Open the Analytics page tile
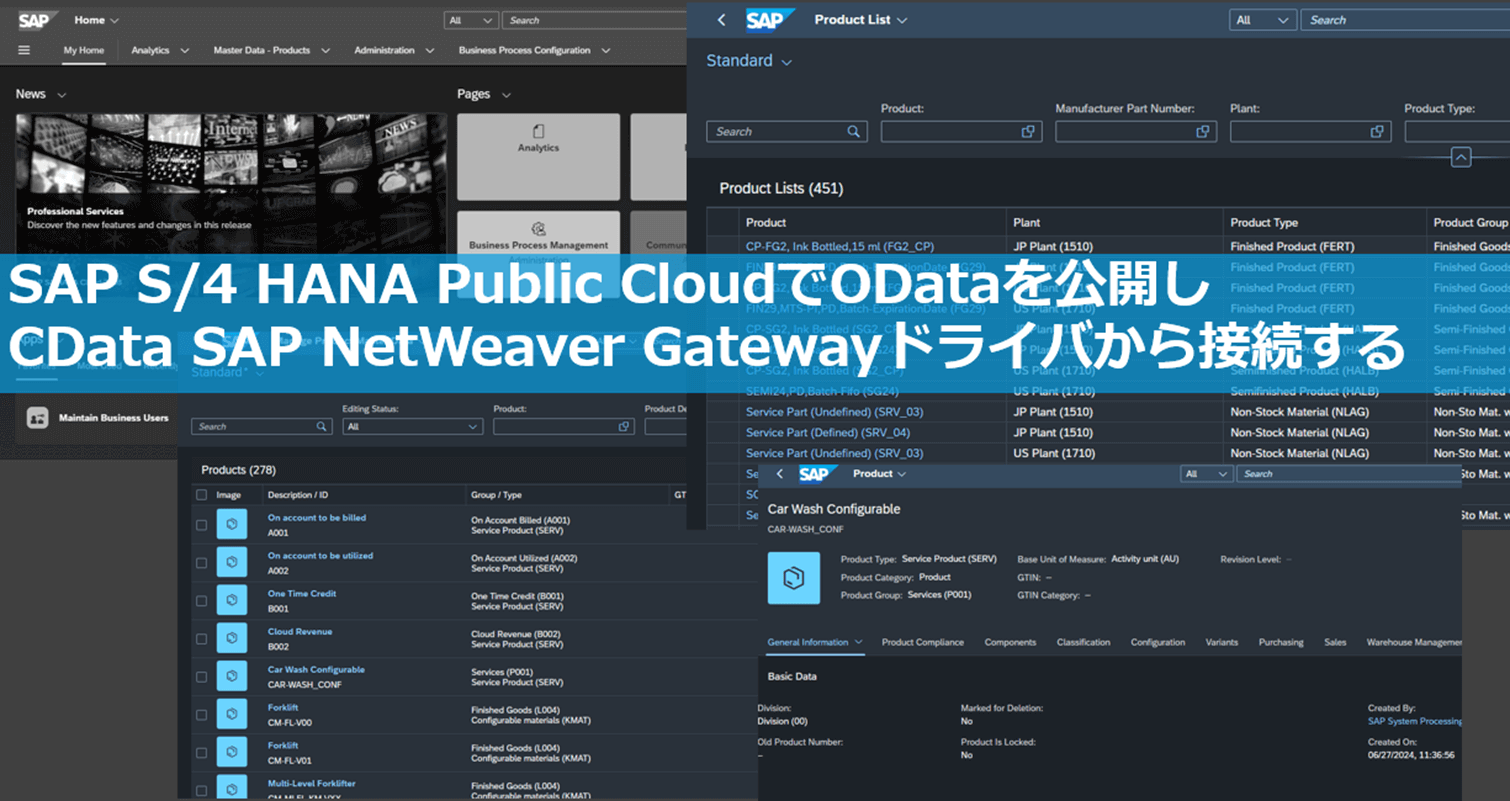This screenshot has height=801, width=1510. pyautogui.click(x=538, y=157)
